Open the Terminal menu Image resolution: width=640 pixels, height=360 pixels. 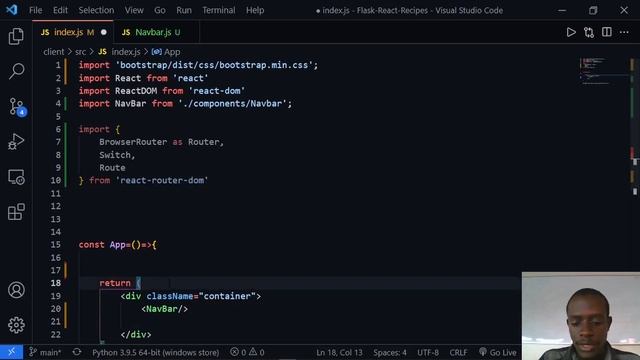tap(219, 10)
